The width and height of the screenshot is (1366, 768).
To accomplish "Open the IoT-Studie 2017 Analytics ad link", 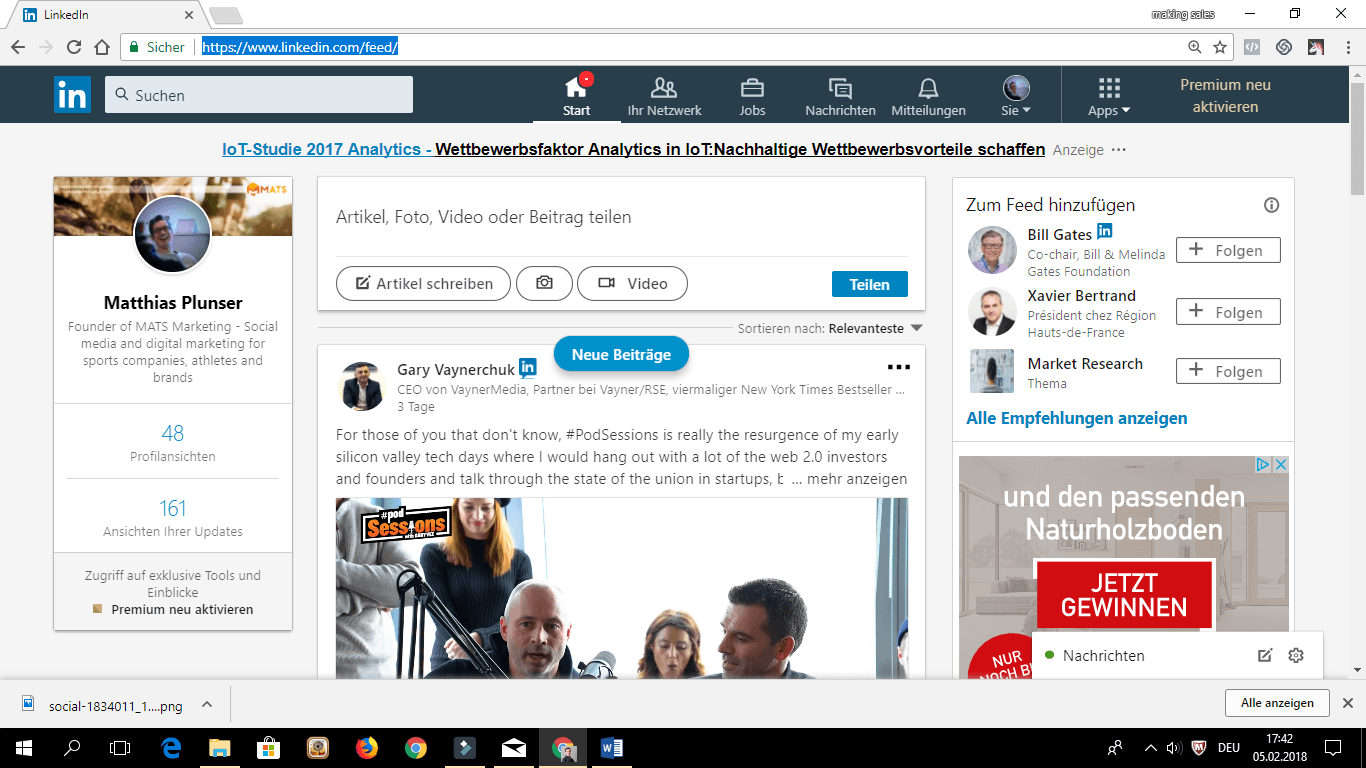I will point(633,149).
